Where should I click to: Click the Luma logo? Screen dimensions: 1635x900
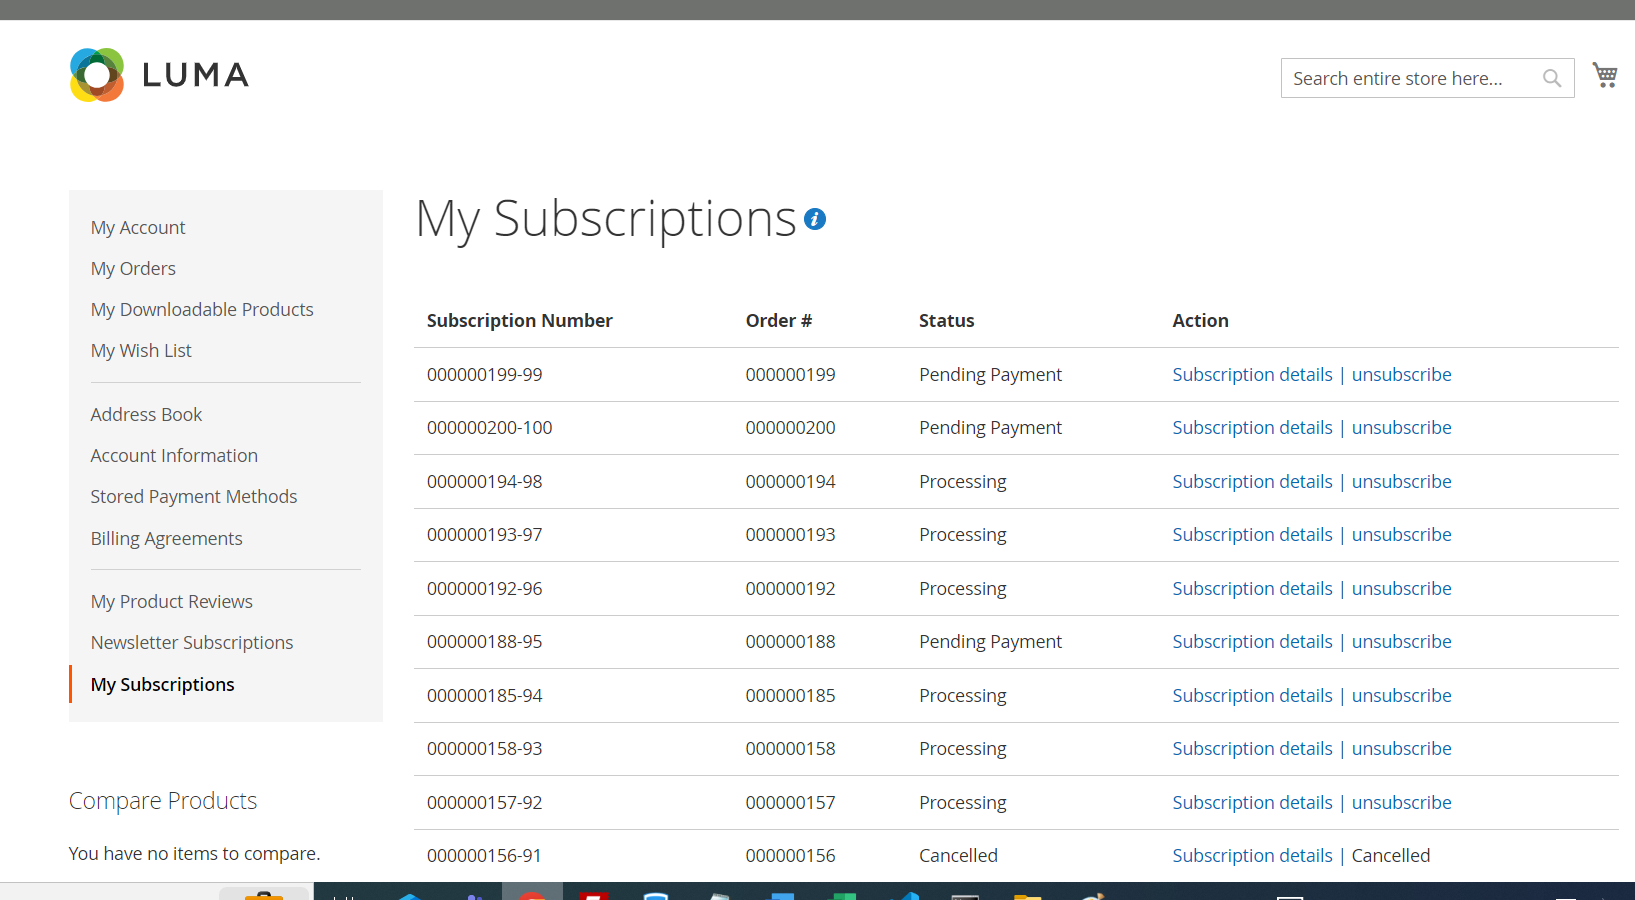pyautogui.click(x=159, y=75)
